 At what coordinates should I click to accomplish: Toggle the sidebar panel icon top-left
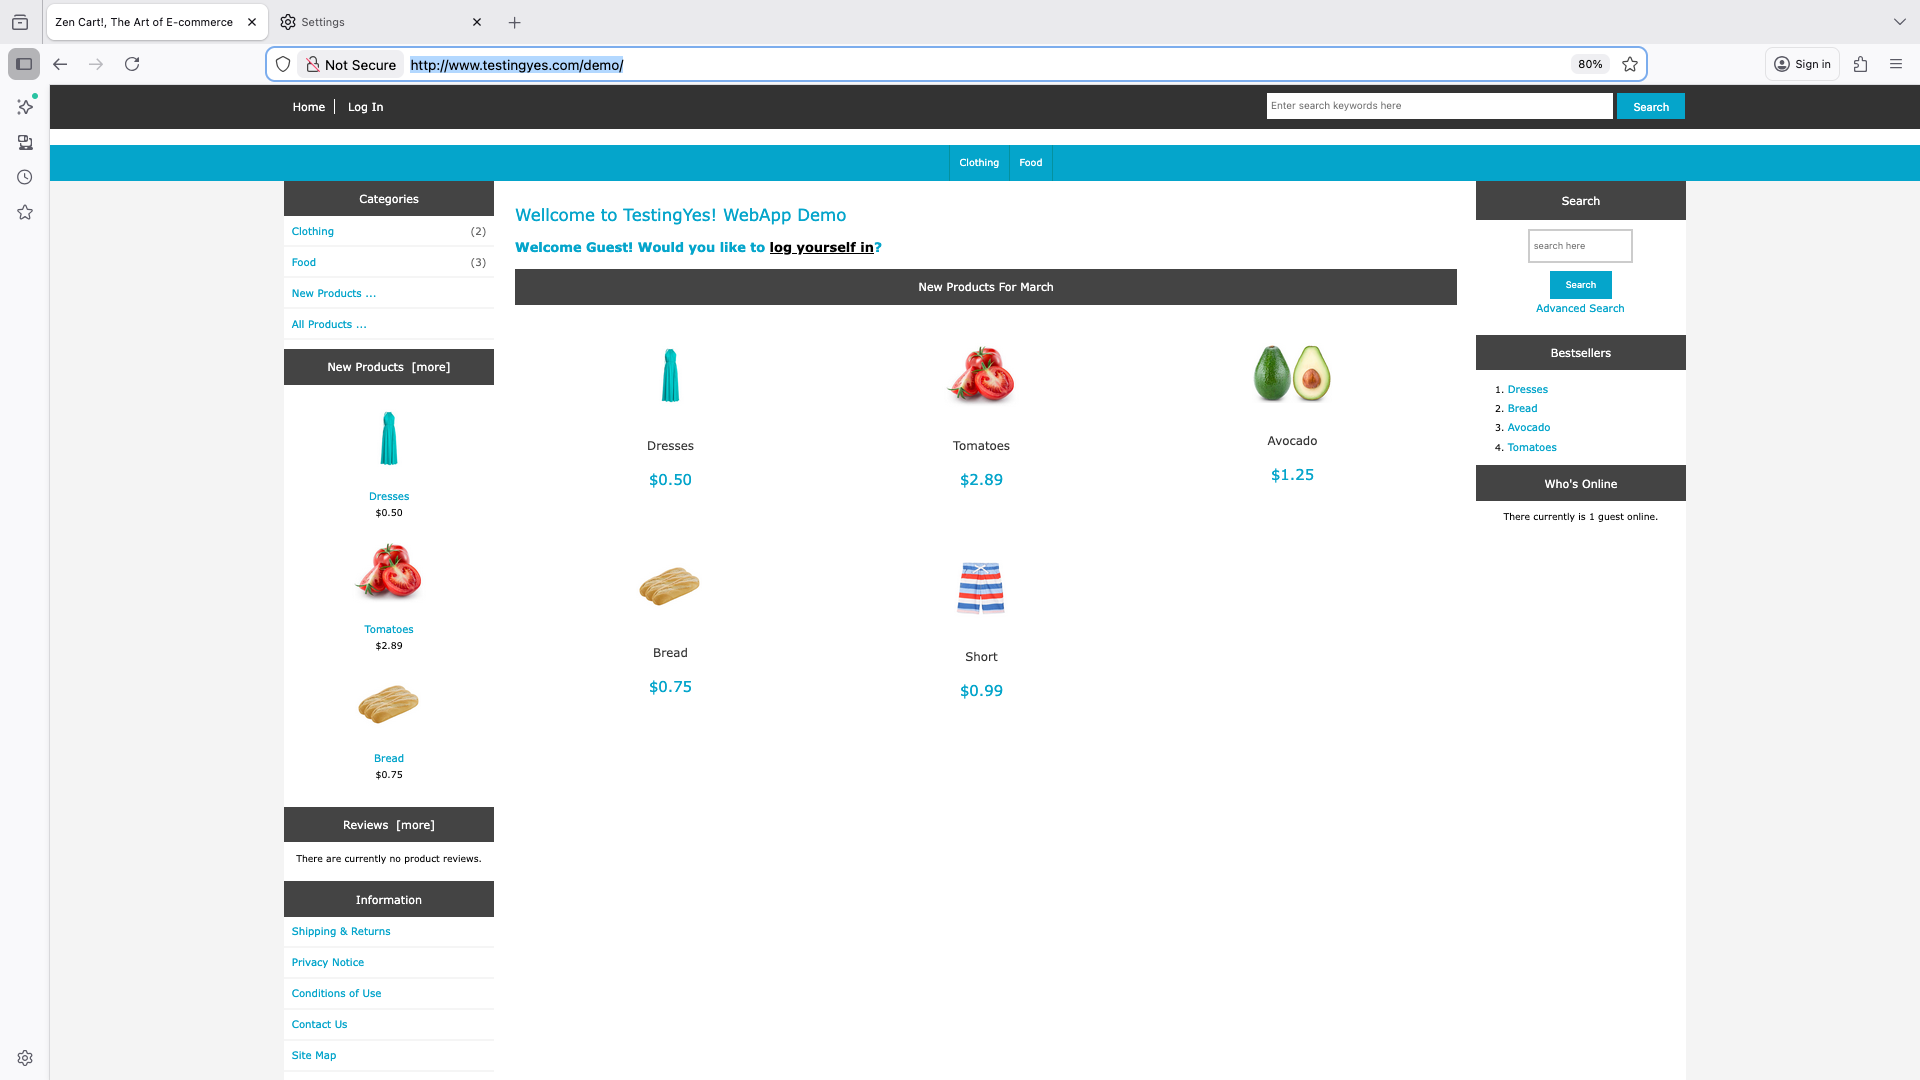25,64
